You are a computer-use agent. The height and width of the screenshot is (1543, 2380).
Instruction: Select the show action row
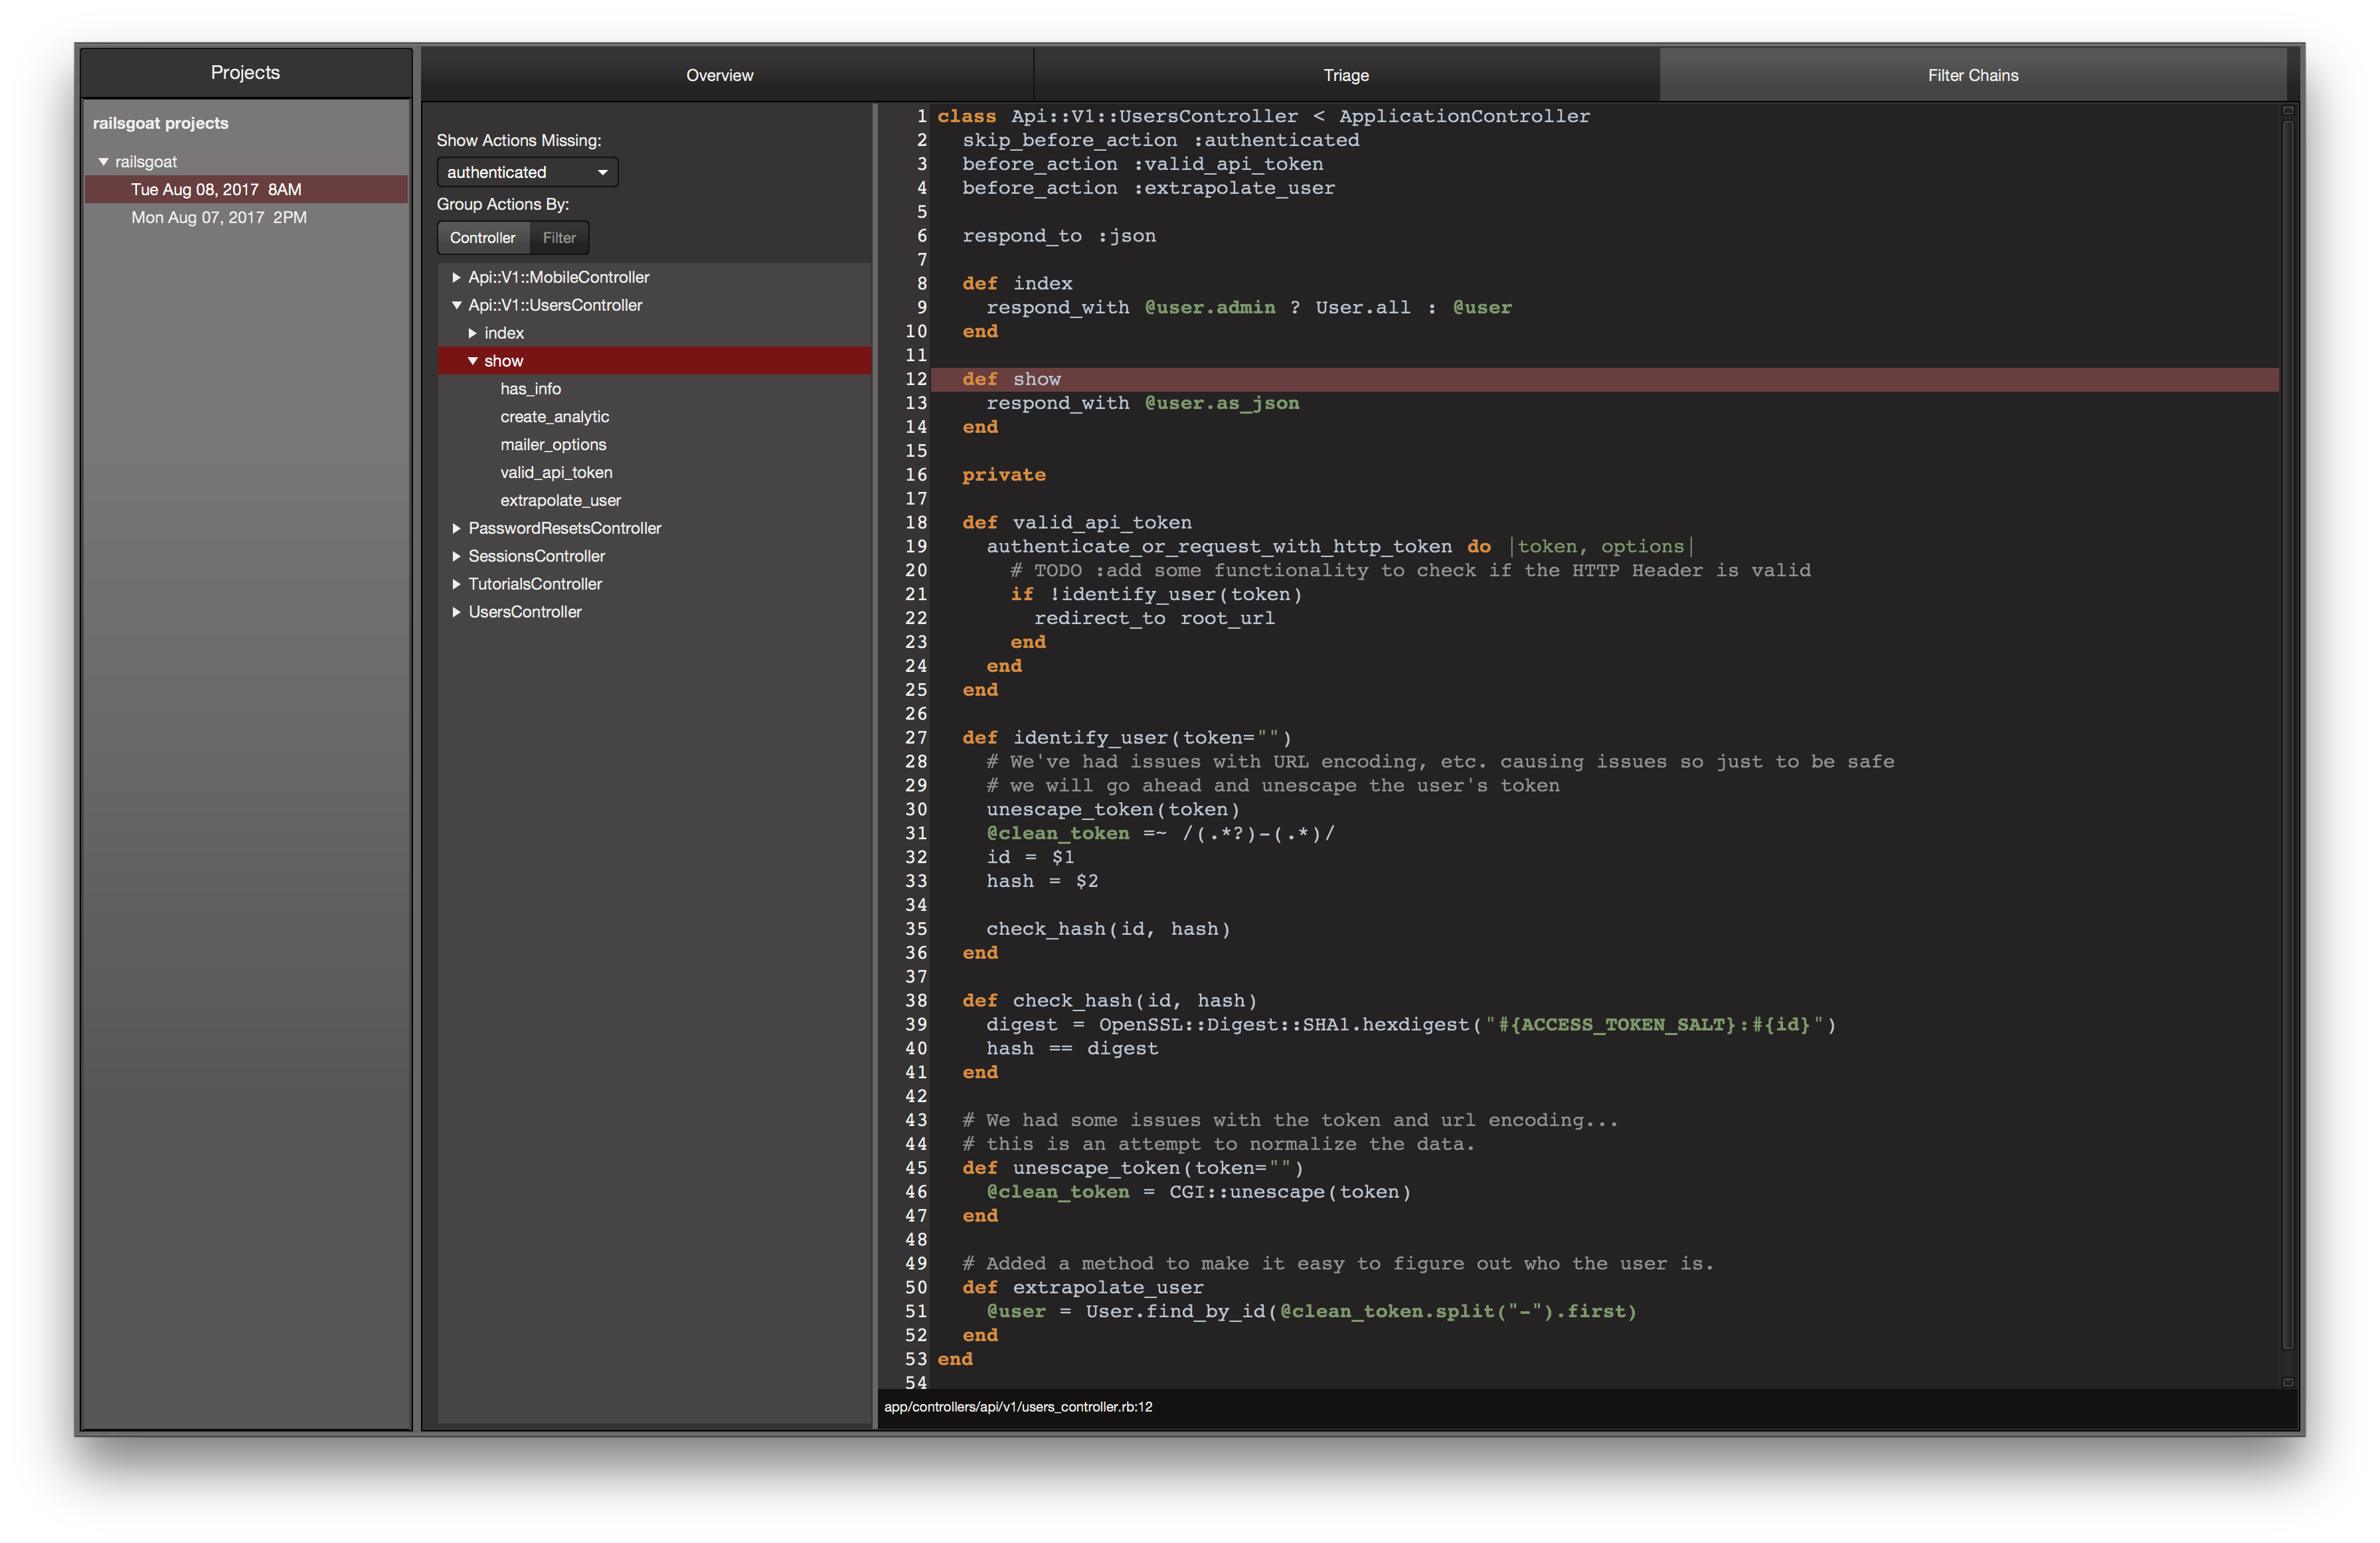click(654, 361)
